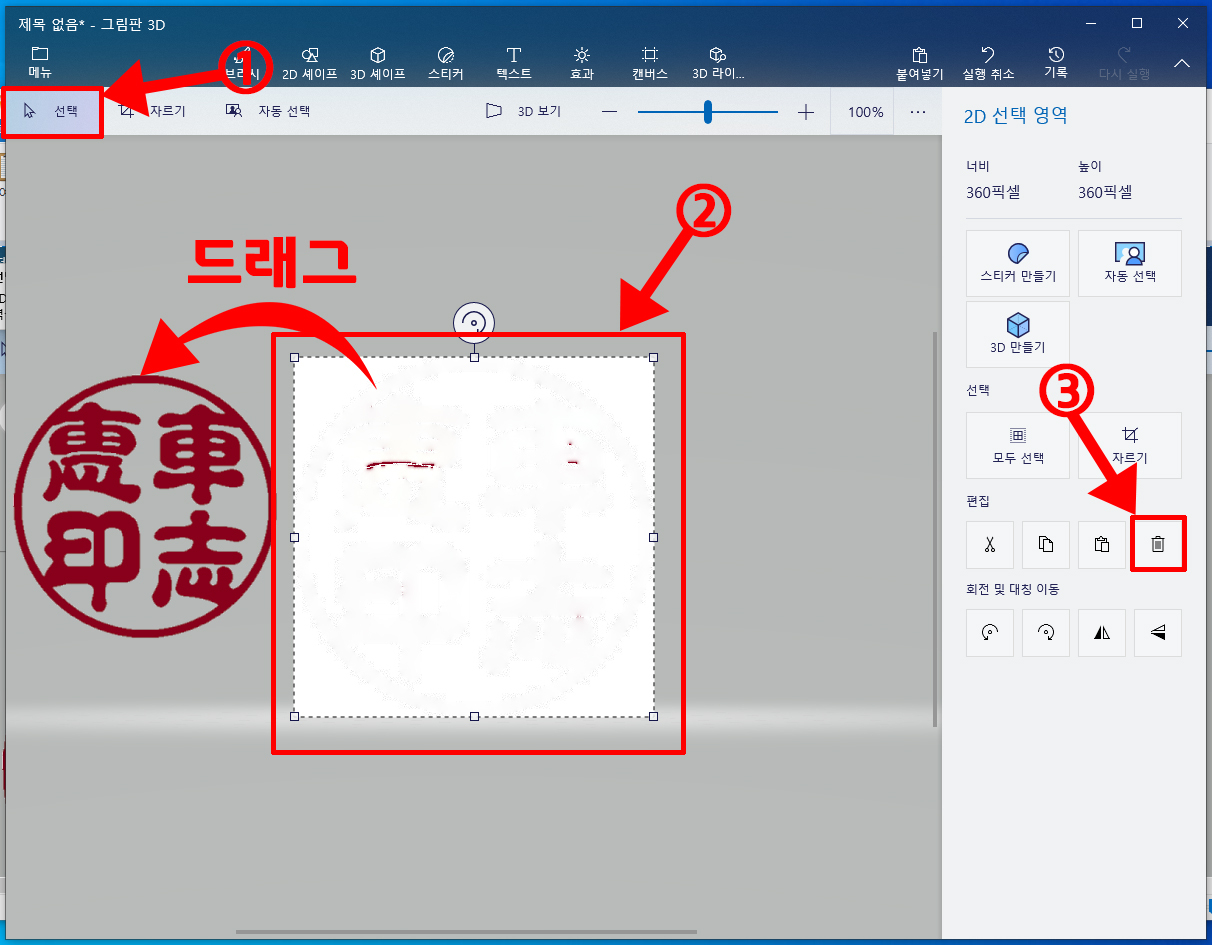Viewport: 1212px width, 945px height.
Task: Toggle 3D 보기 view
Action: pyautogui.click(x=523, y=112)
